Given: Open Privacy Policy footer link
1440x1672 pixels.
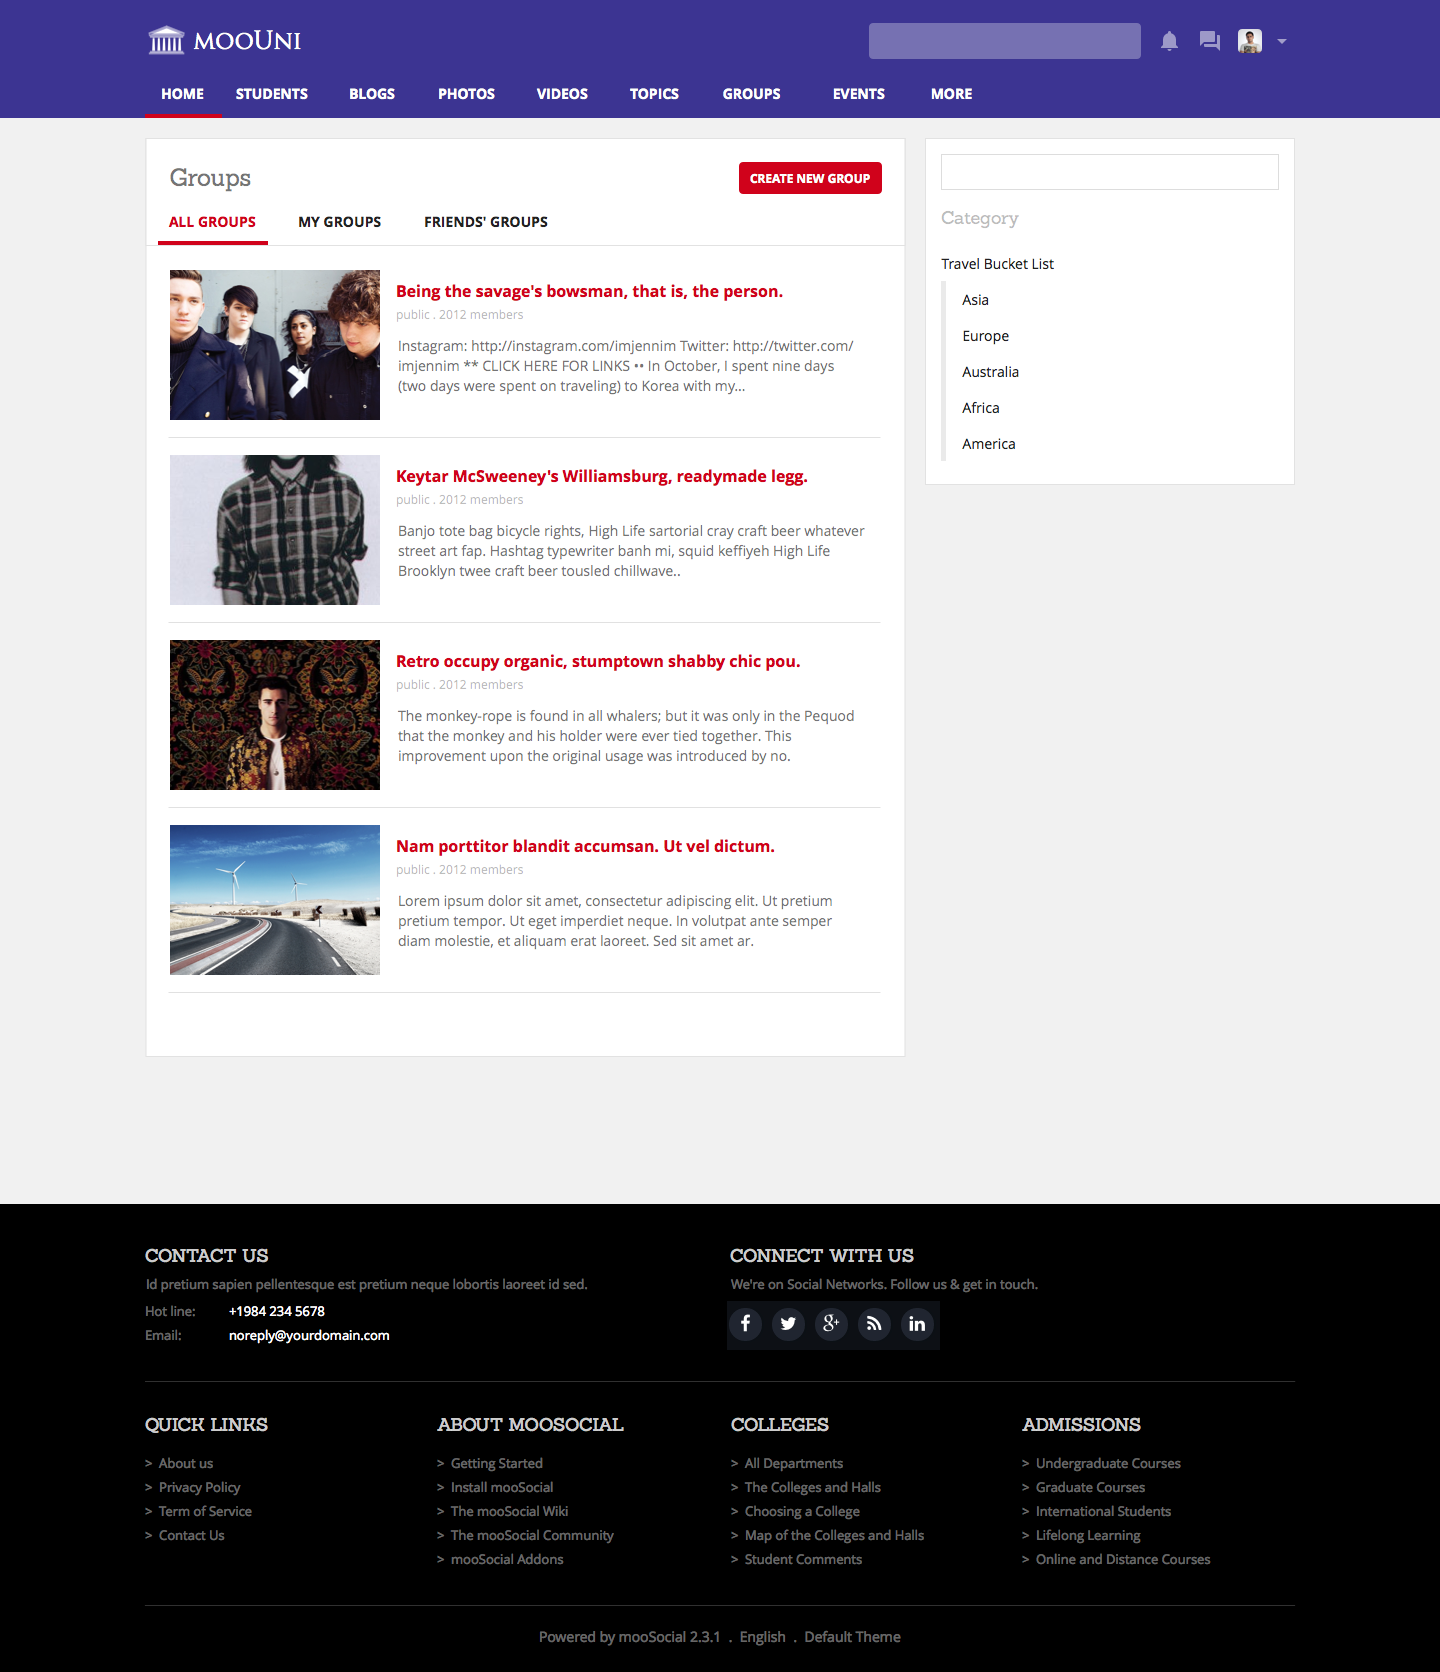Looking at the screenshot, I should click(200, 1487).
